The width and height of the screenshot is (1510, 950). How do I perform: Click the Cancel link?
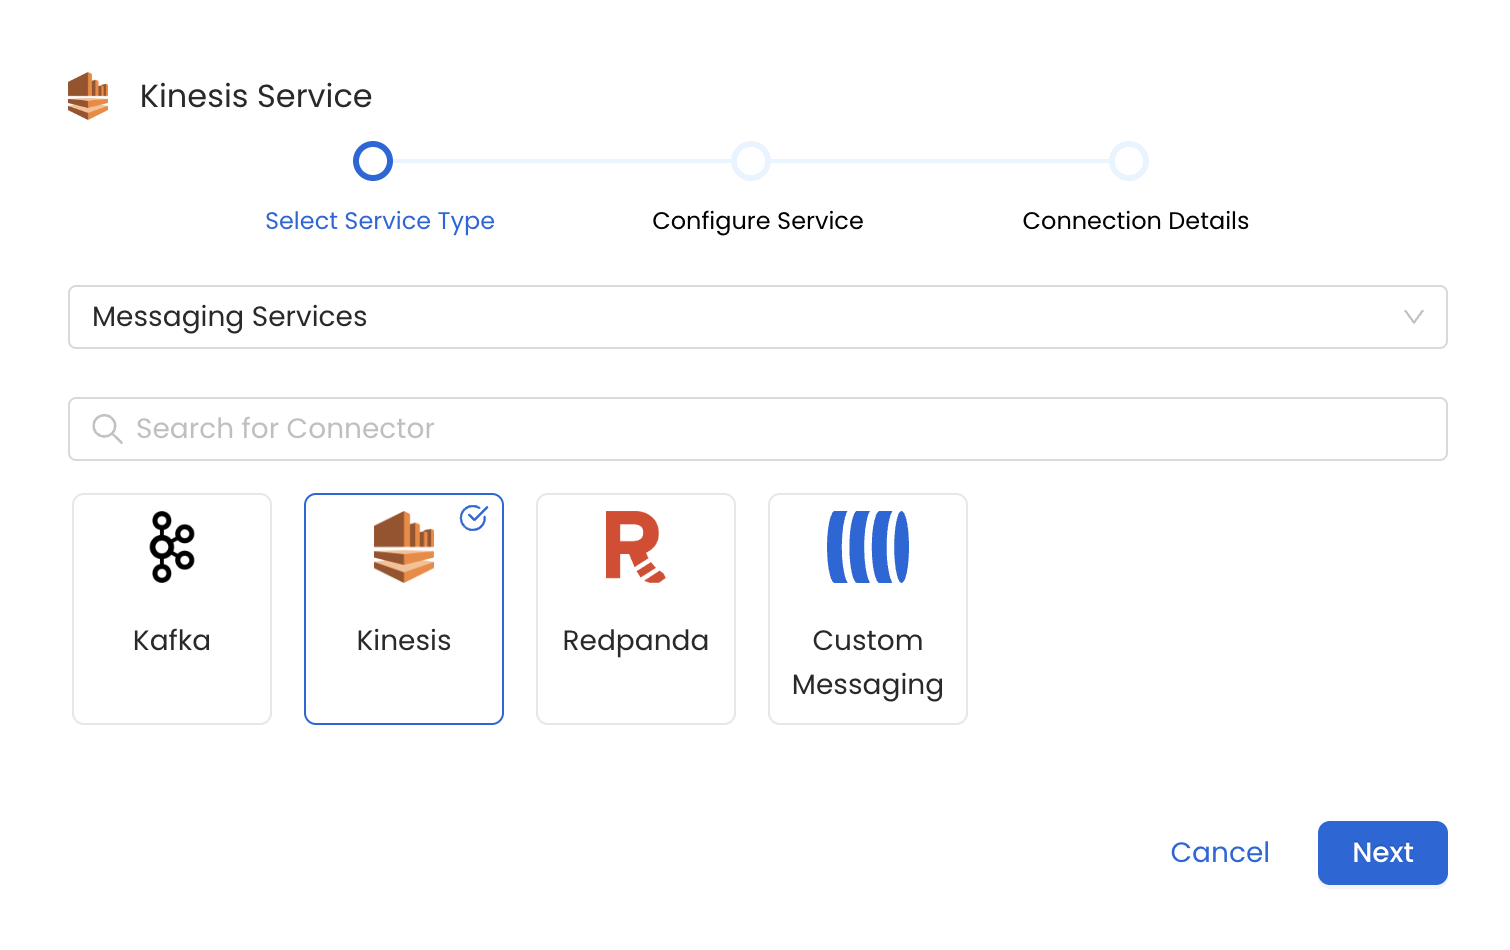1219,852
